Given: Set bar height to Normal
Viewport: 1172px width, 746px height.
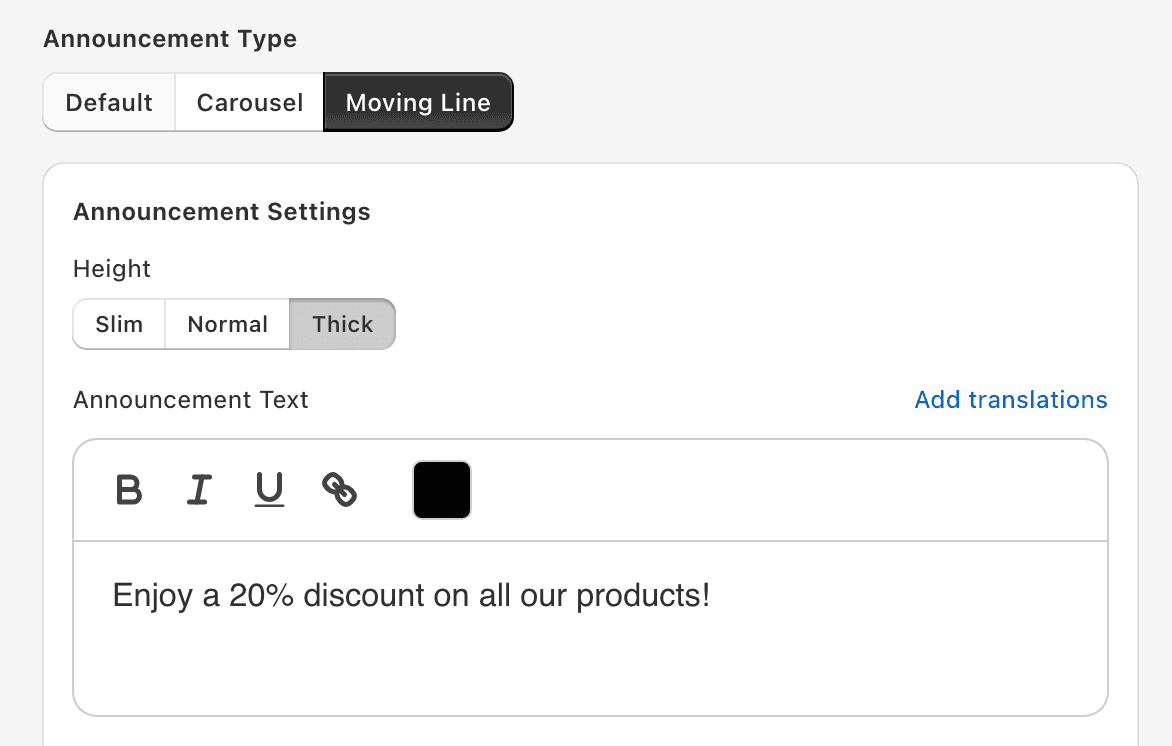Looking at the screenshot, I should point(227,324).
